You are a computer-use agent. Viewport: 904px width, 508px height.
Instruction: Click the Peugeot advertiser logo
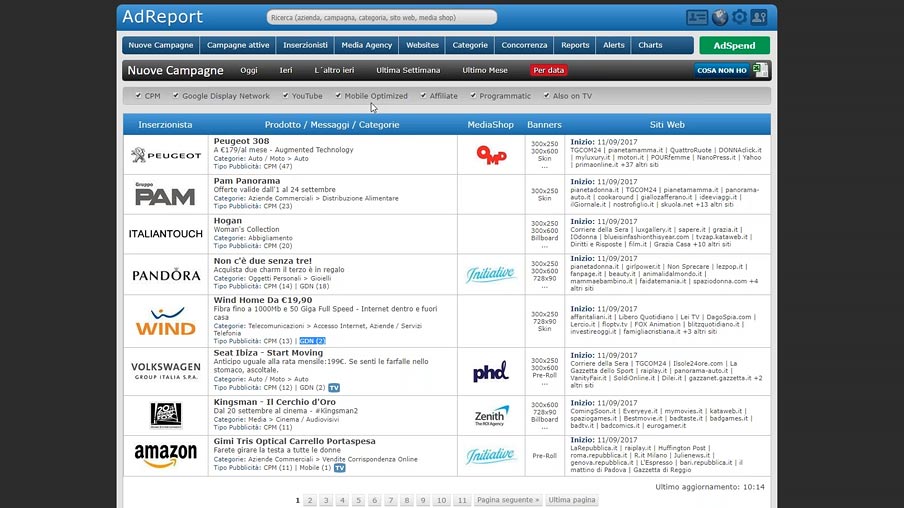coord(165,155)
